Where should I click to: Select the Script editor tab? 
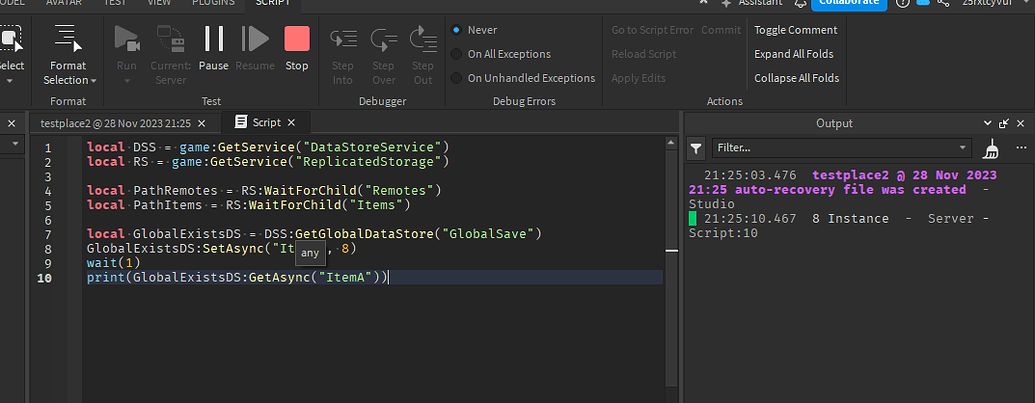coord(267,123)
